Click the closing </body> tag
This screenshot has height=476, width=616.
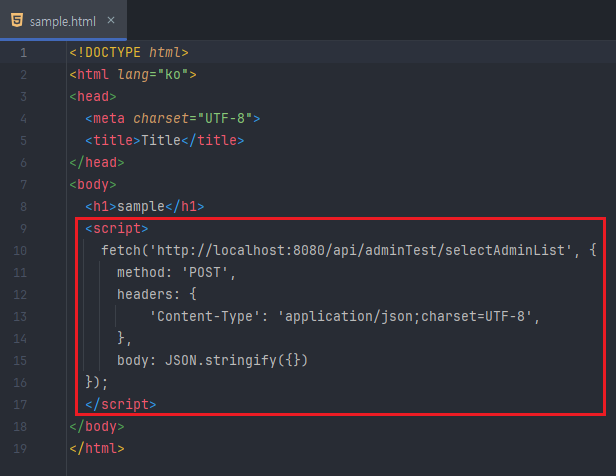pos(97,426)
